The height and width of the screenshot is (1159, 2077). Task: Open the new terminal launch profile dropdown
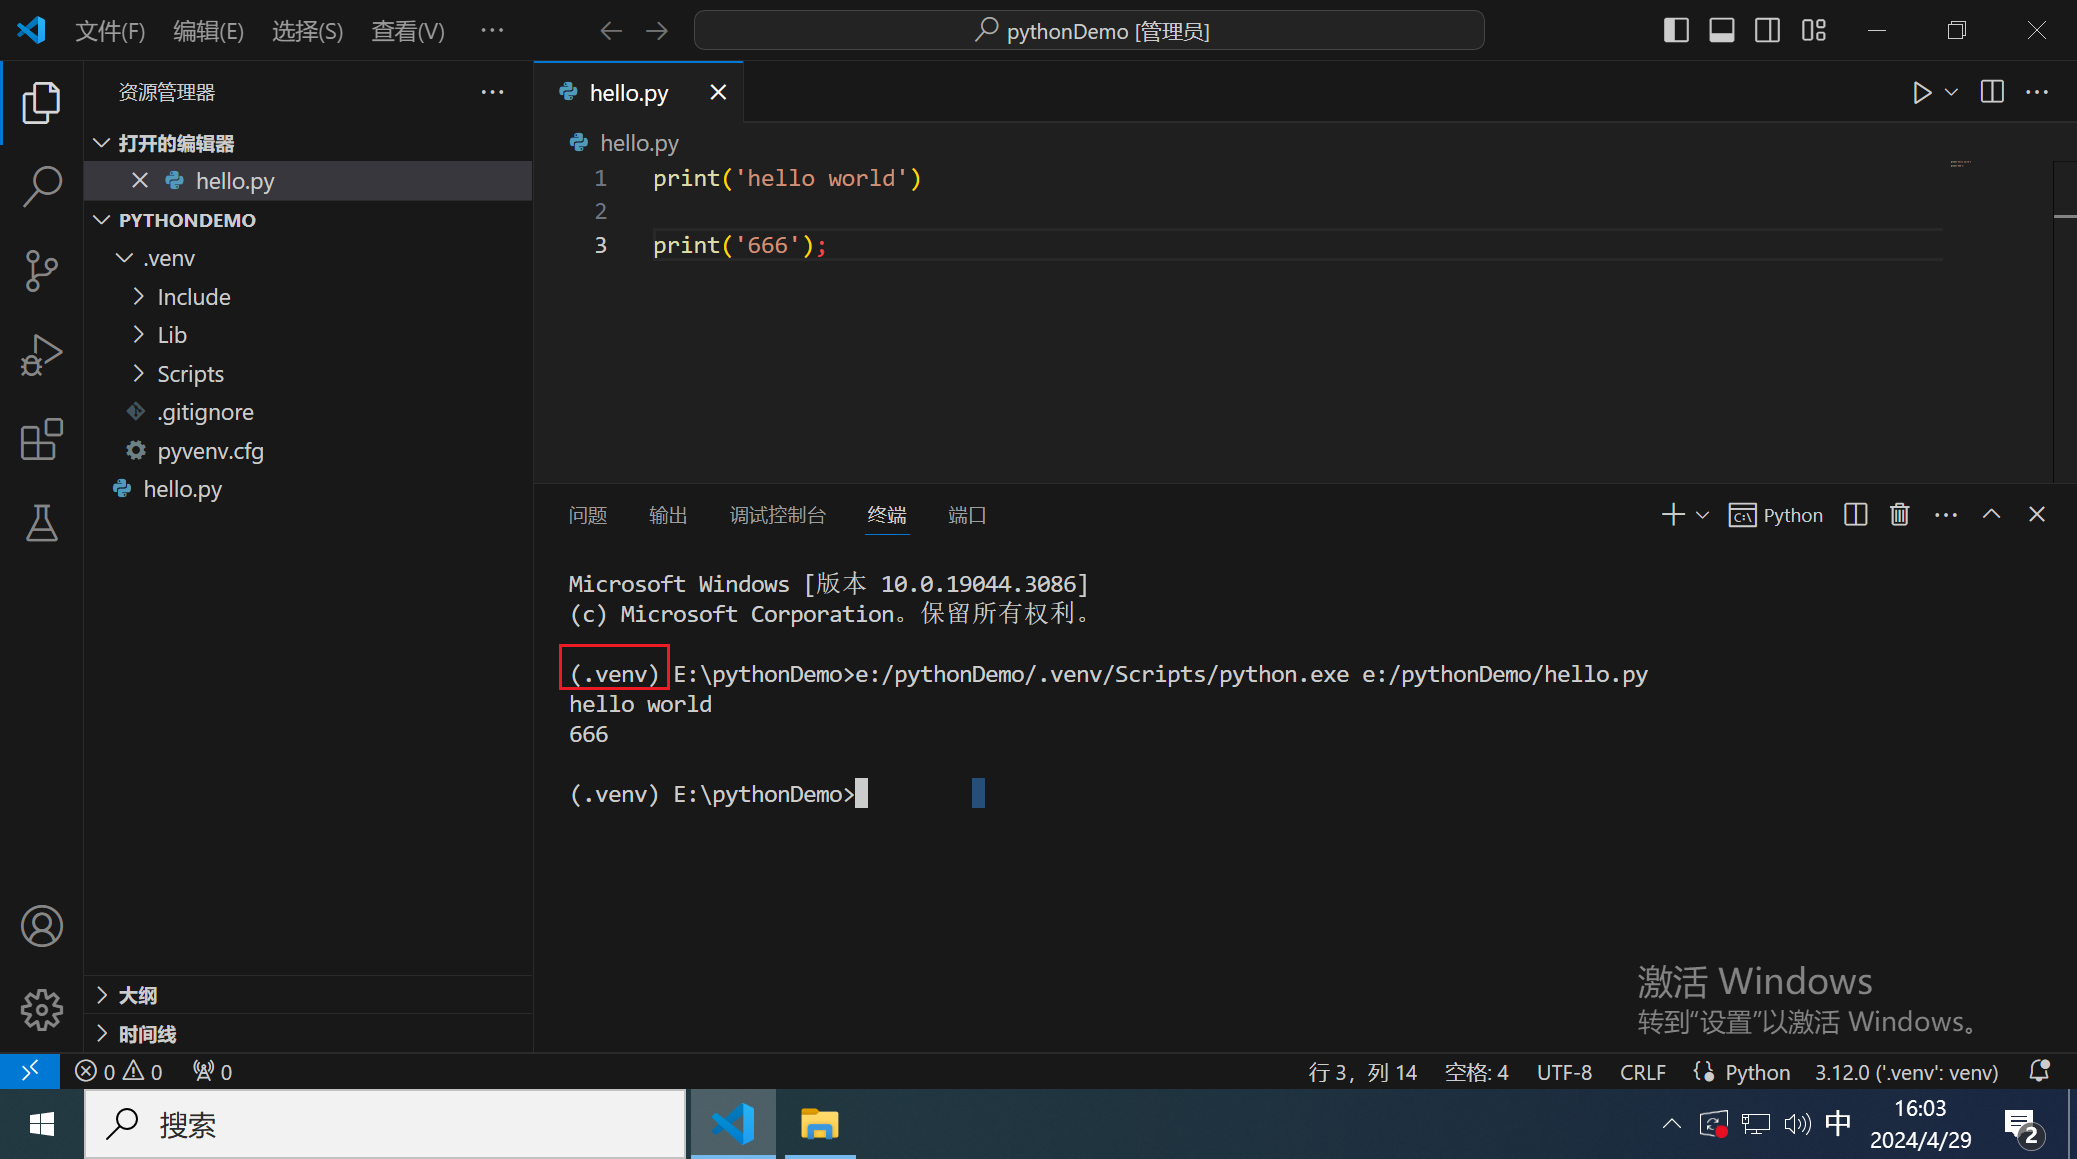pyautogui.click(x=1703, y=515)
